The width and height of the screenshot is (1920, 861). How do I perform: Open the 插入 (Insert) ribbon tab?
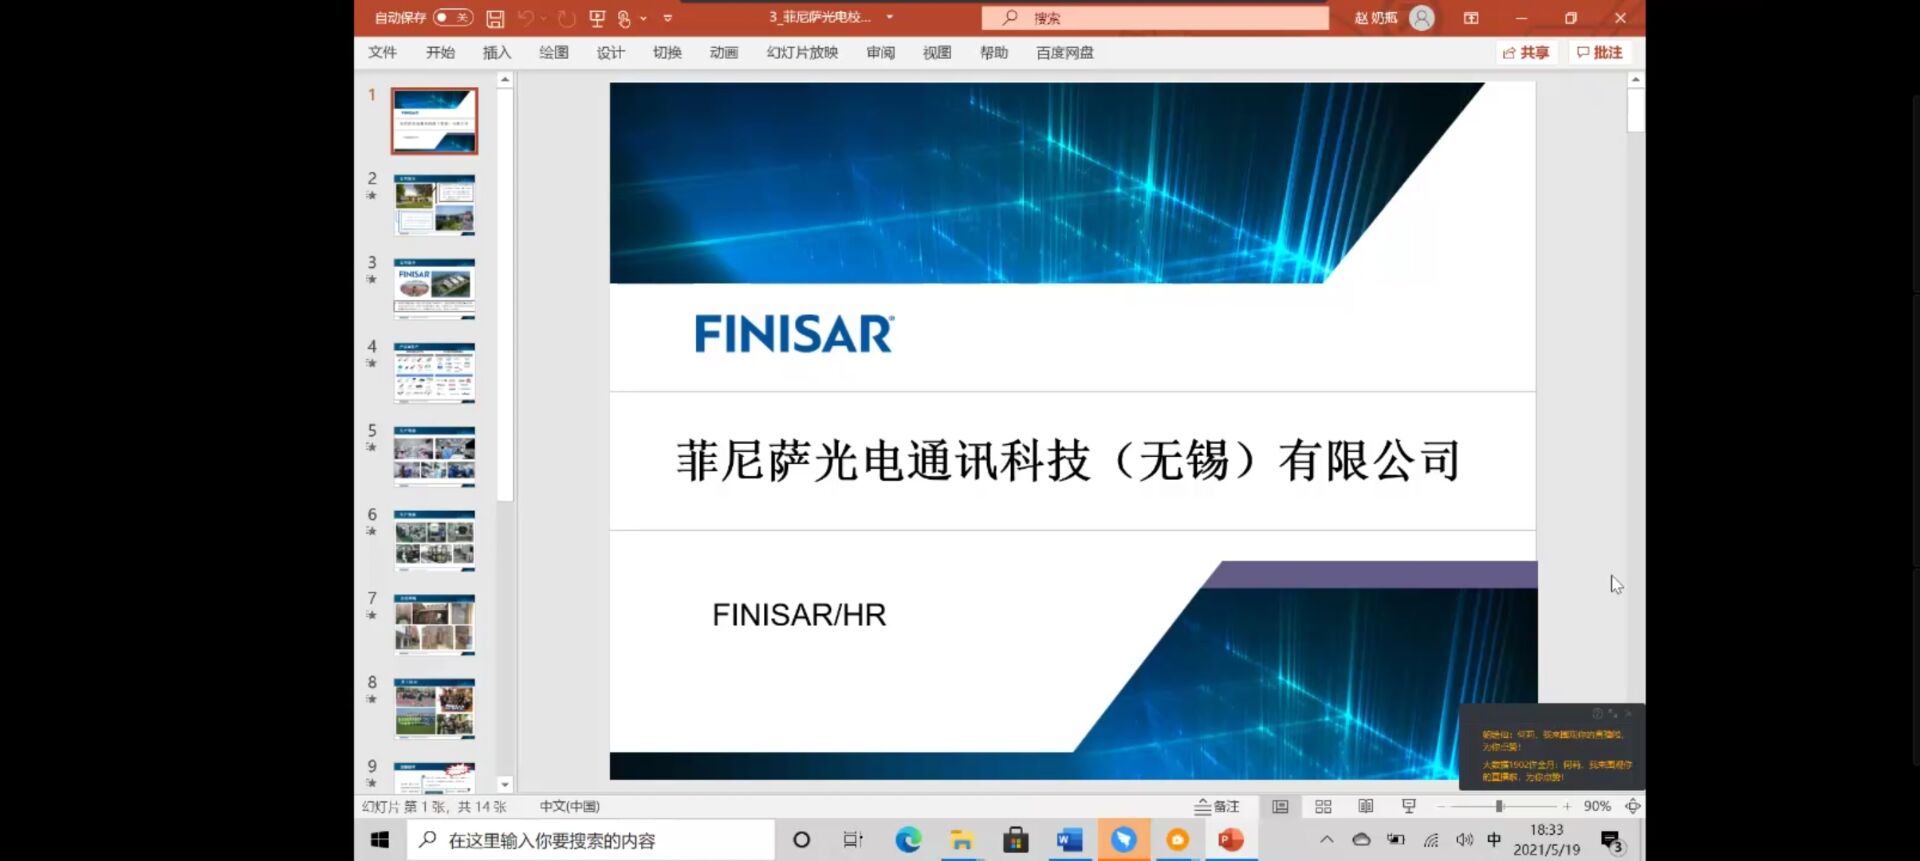click(x=496, y=53)
